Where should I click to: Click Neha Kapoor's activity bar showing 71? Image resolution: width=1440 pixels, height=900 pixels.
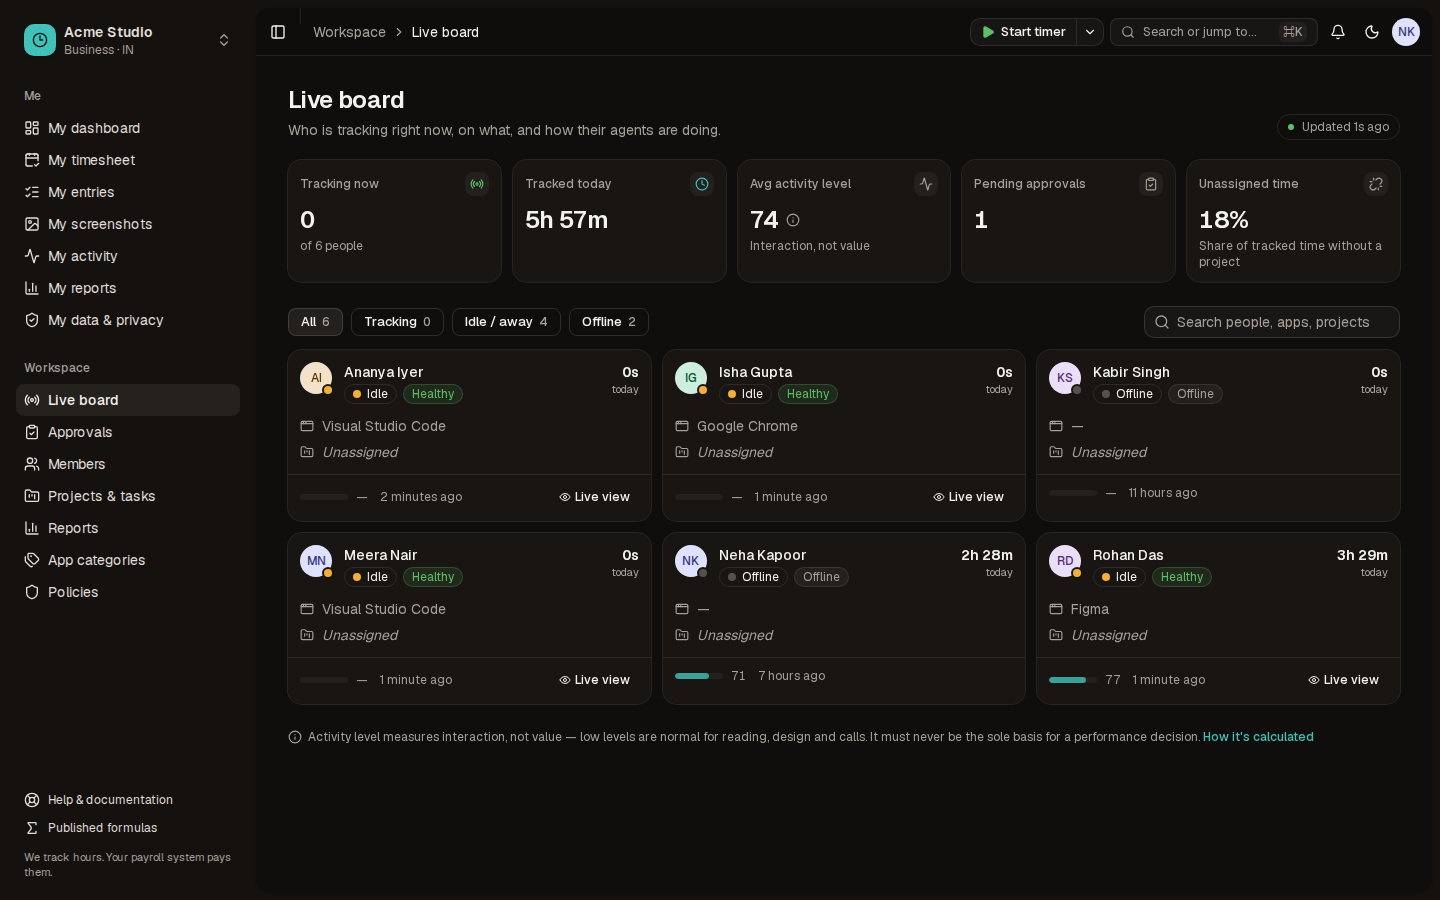699,676
